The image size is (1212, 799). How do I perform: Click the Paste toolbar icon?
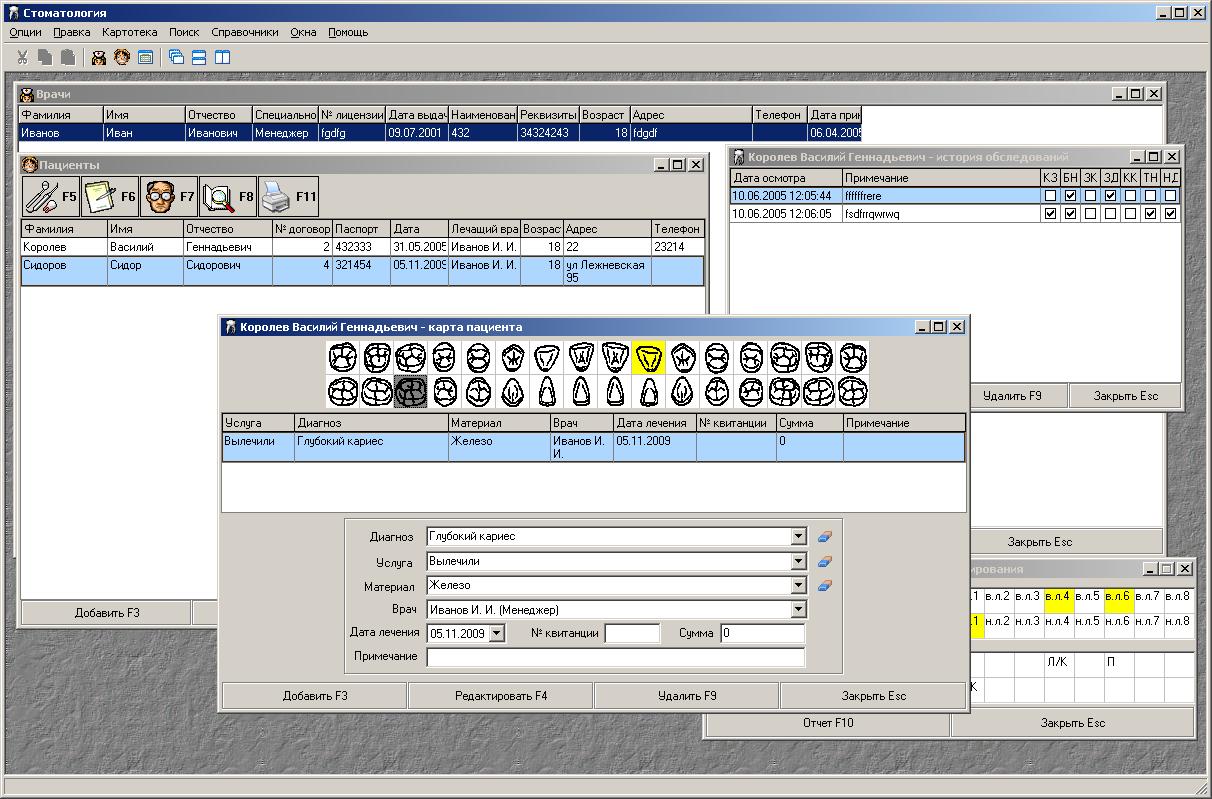coord(67,57)
